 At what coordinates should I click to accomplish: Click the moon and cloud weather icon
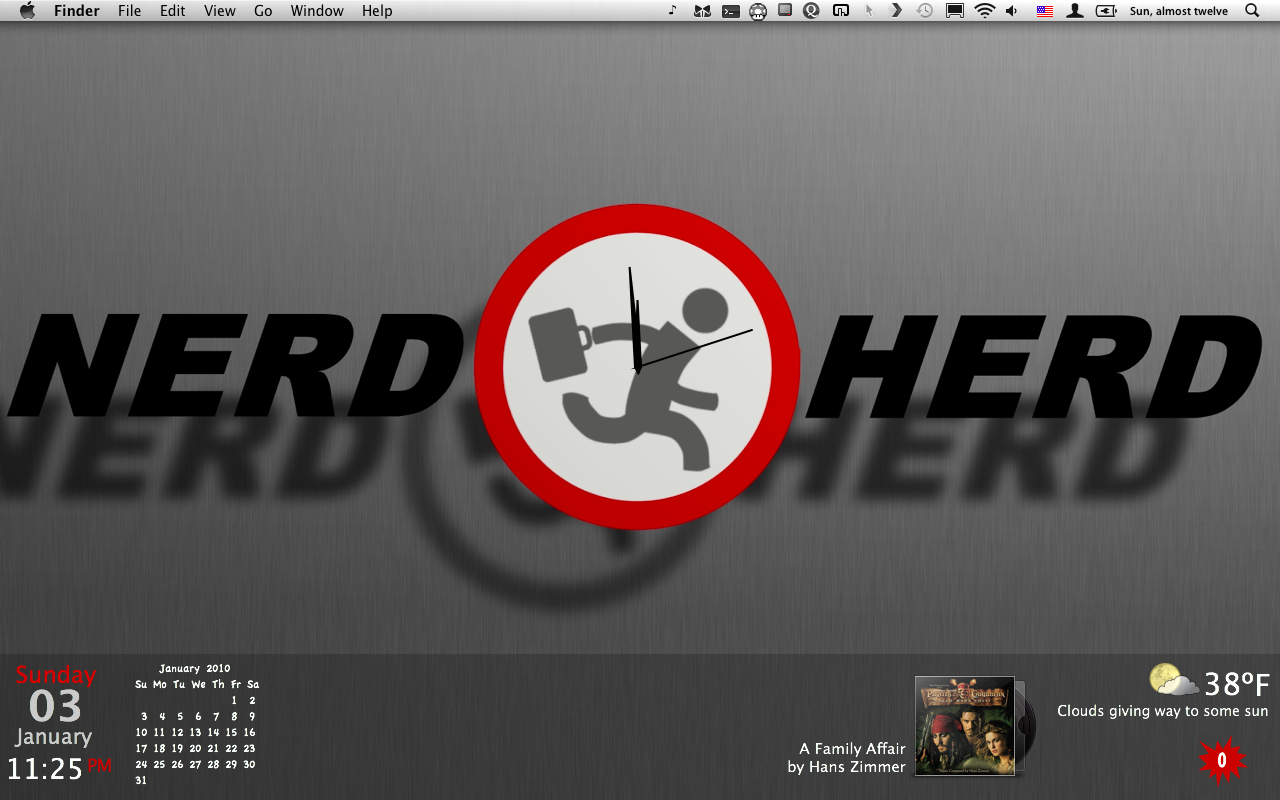pyautogui.click(x=1174, y=680)
